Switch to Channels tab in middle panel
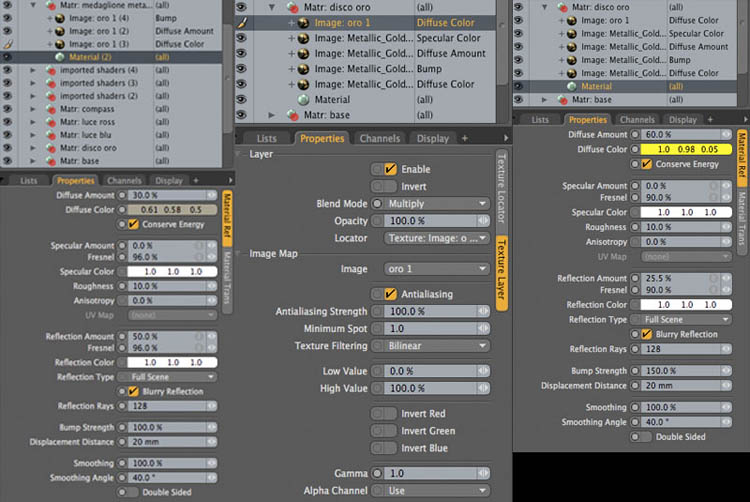 coord(380,139)
